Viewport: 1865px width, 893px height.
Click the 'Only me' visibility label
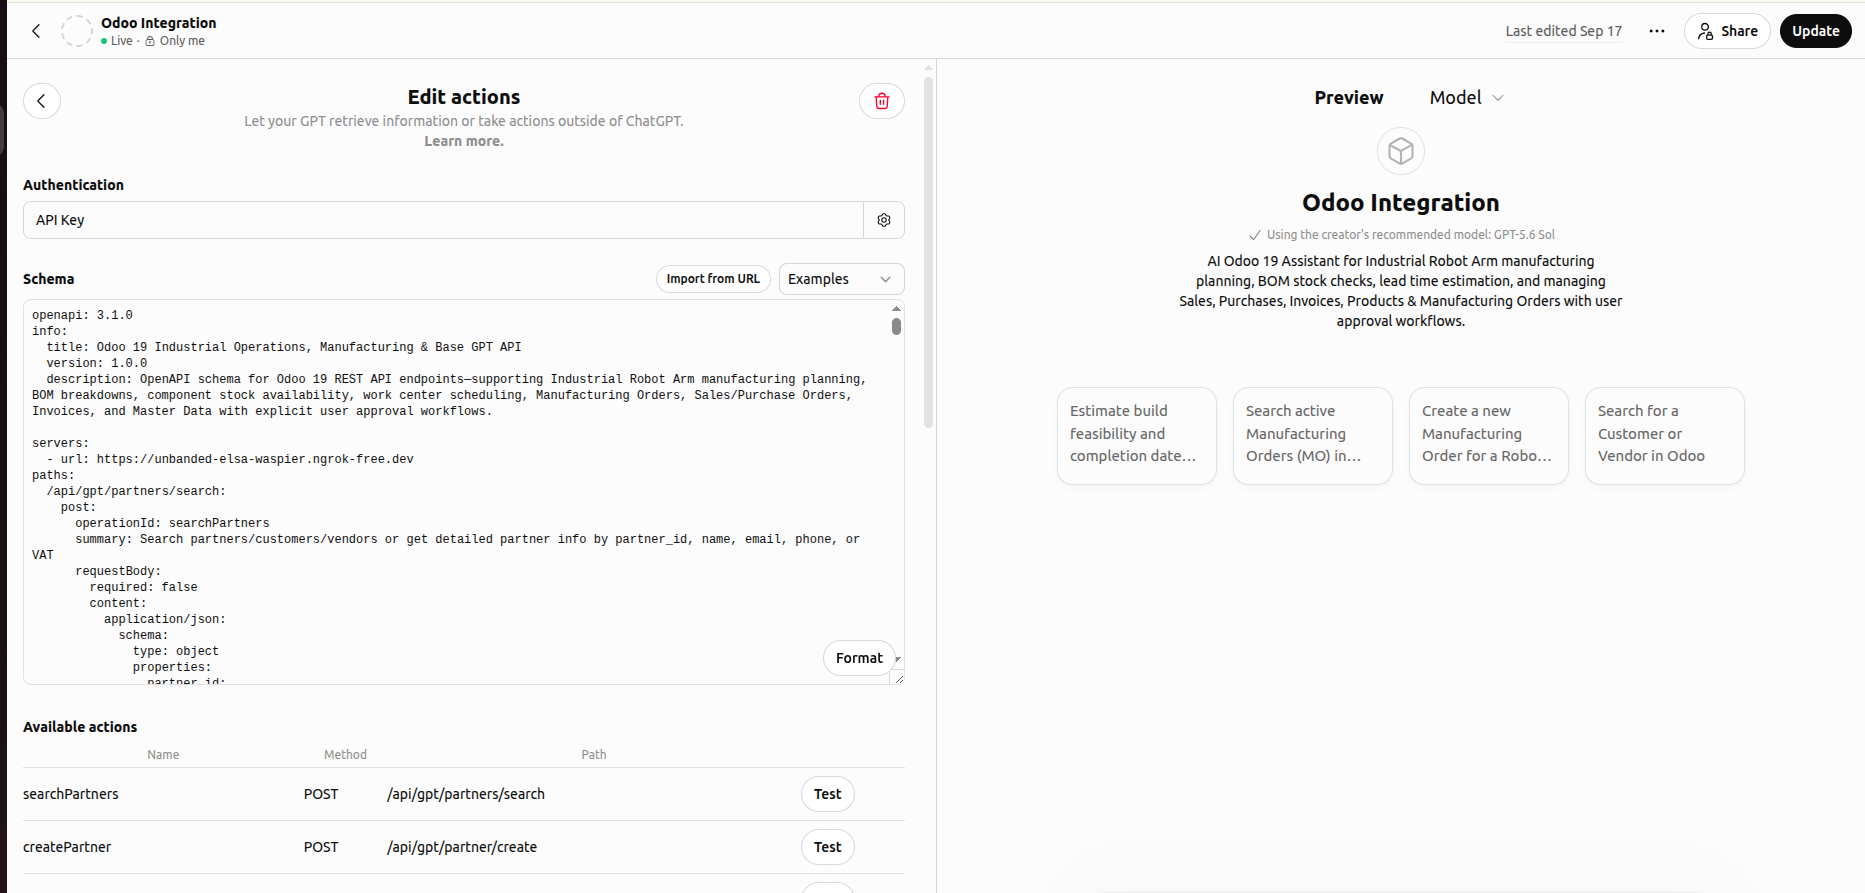click(x=181, y=41)
